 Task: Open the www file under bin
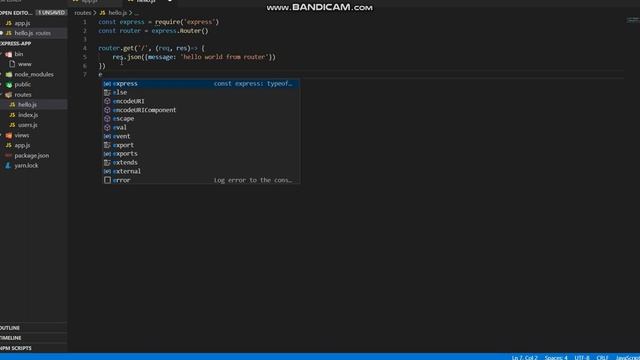[x=33, y=64]
